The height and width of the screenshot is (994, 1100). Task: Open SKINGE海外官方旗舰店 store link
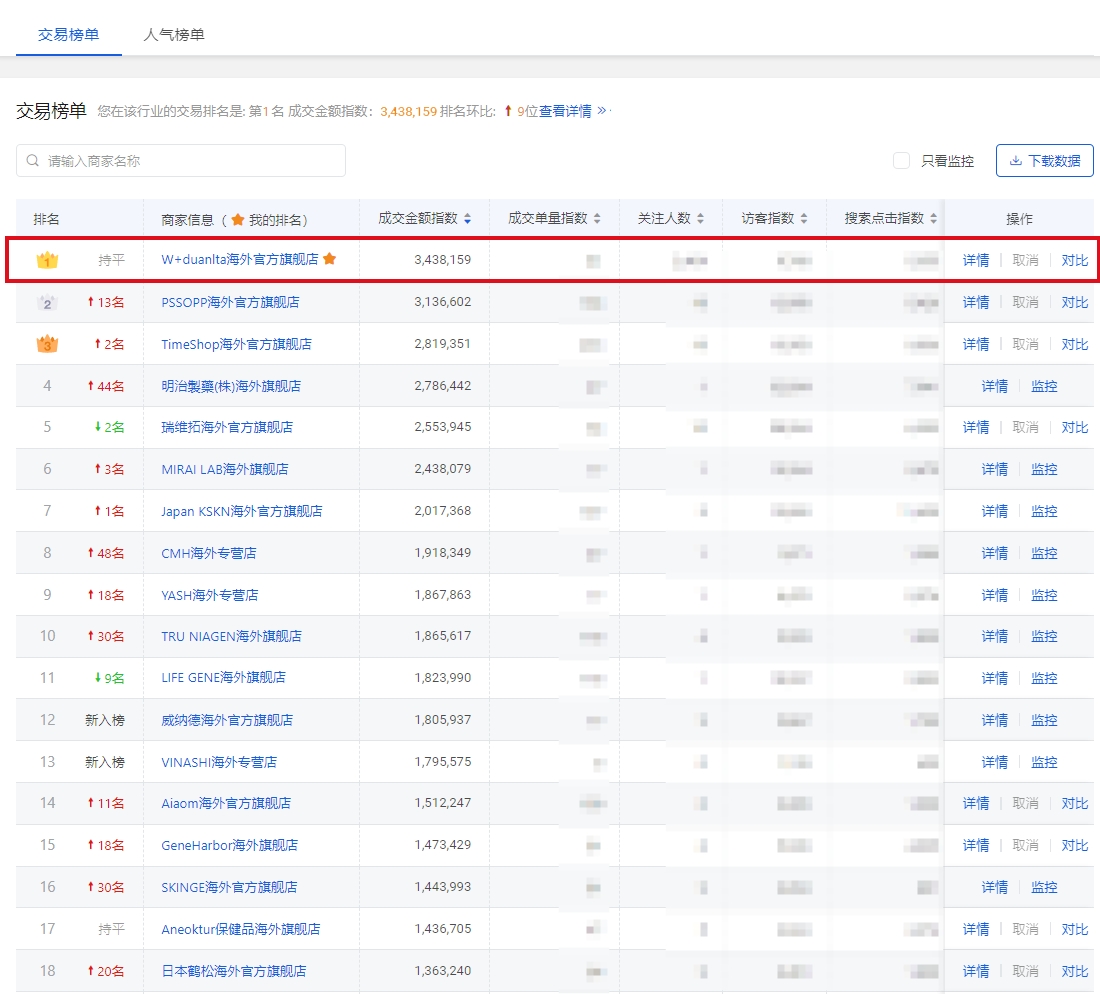point(229,887)
